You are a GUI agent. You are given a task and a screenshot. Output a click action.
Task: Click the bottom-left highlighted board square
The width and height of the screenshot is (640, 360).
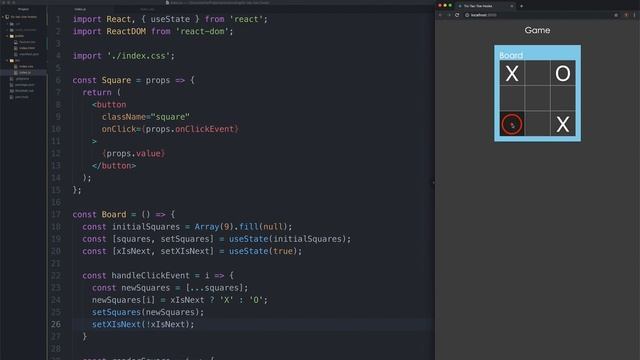[x=512, y=124]
